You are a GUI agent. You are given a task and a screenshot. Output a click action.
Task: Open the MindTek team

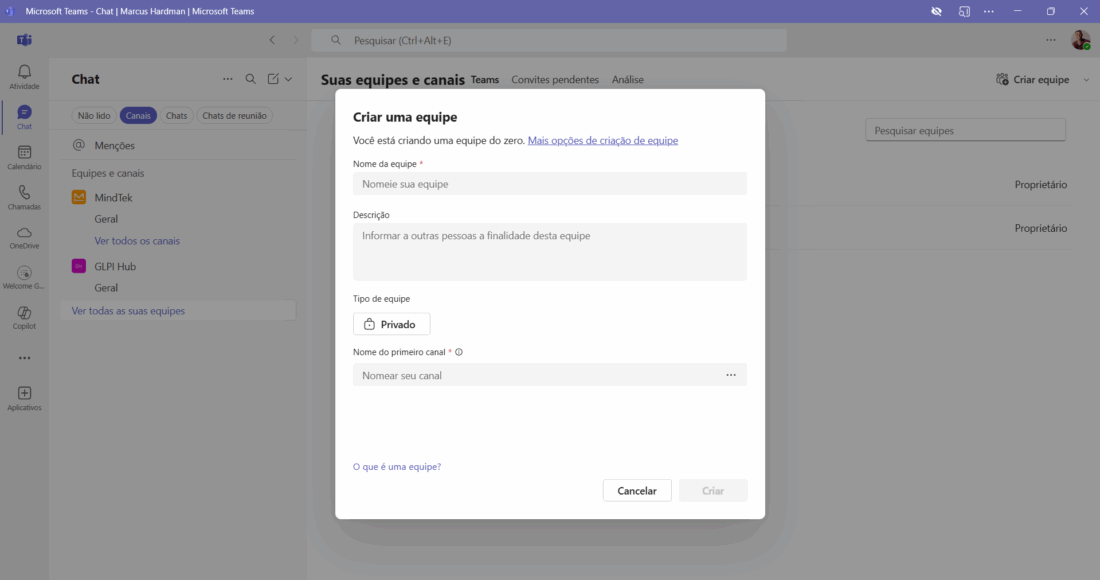(114, 197)
